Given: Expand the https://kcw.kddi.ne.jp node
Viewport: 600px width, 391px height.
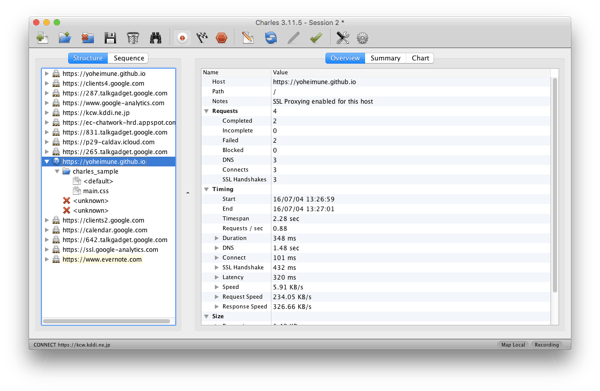Looking at the screenshot, I should (47, 112).
